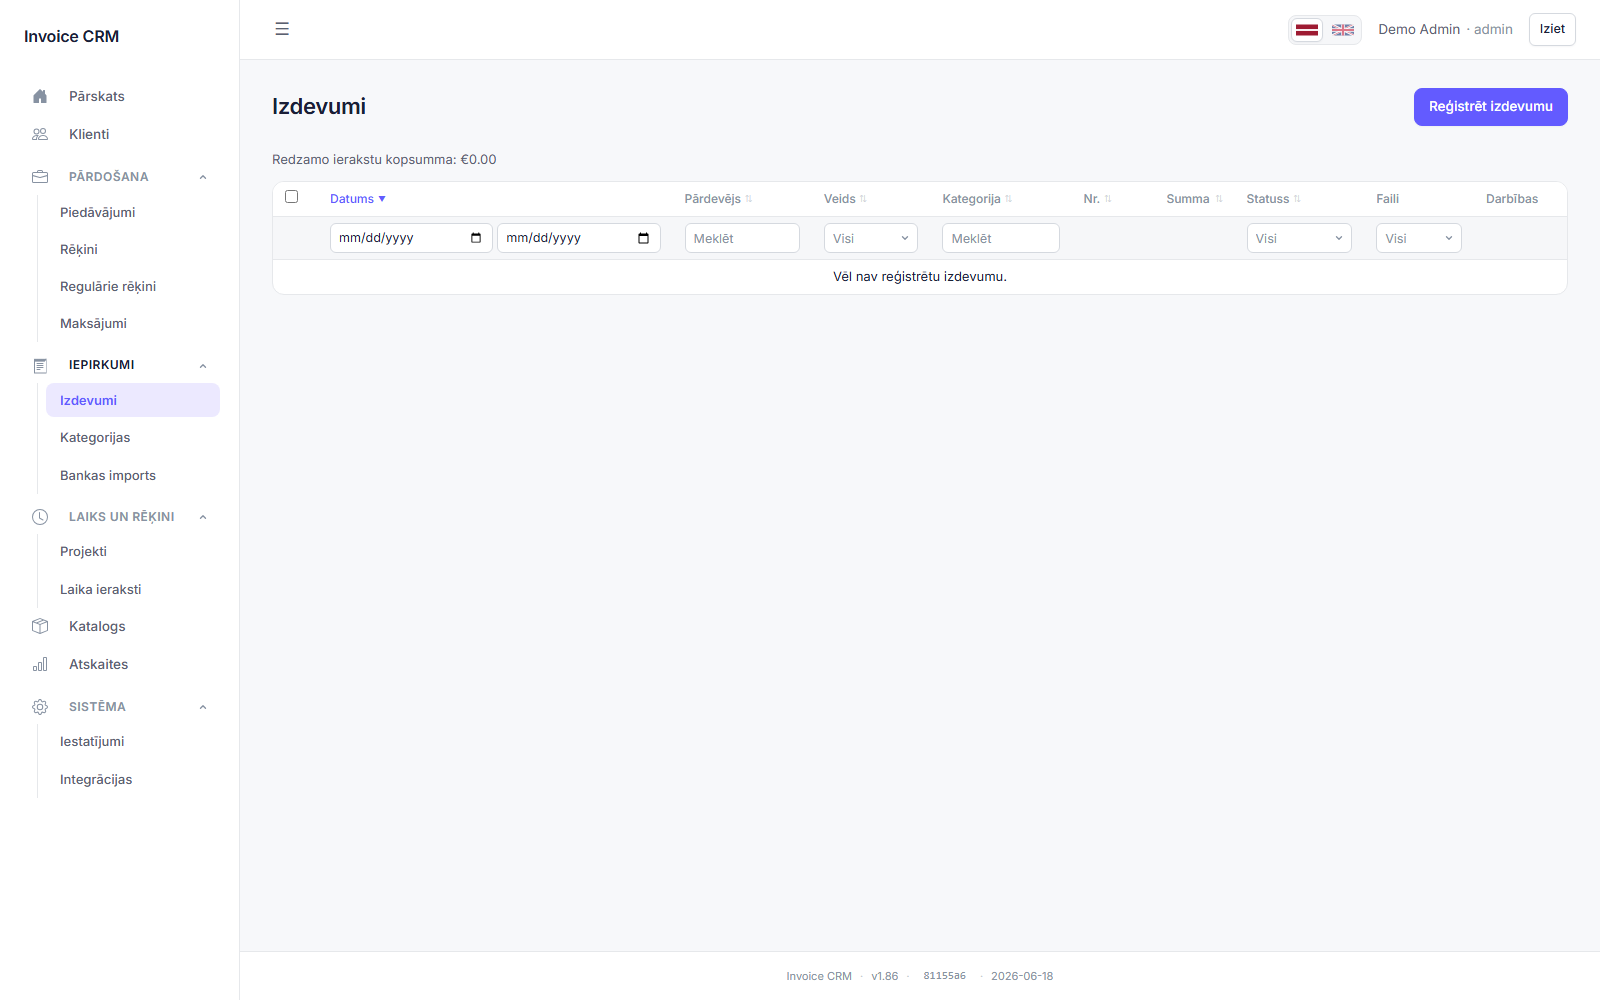Screen dimensions: 1600x1000
Task: Click Demo Admin user name
Action: (1419, 29)
